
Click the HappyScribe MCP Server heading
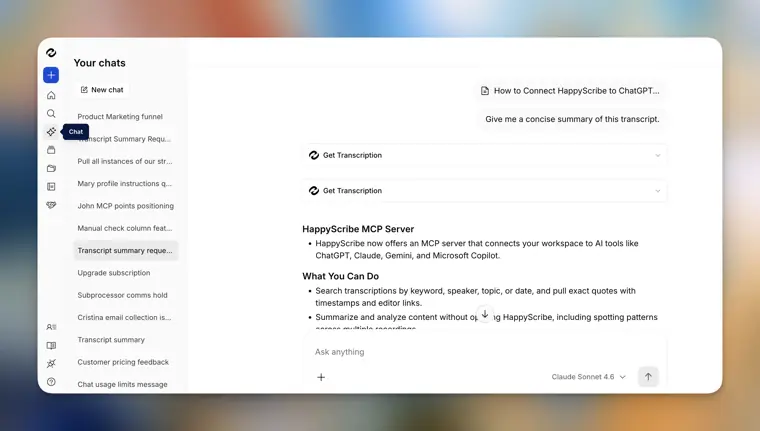[x=358, y=229]
